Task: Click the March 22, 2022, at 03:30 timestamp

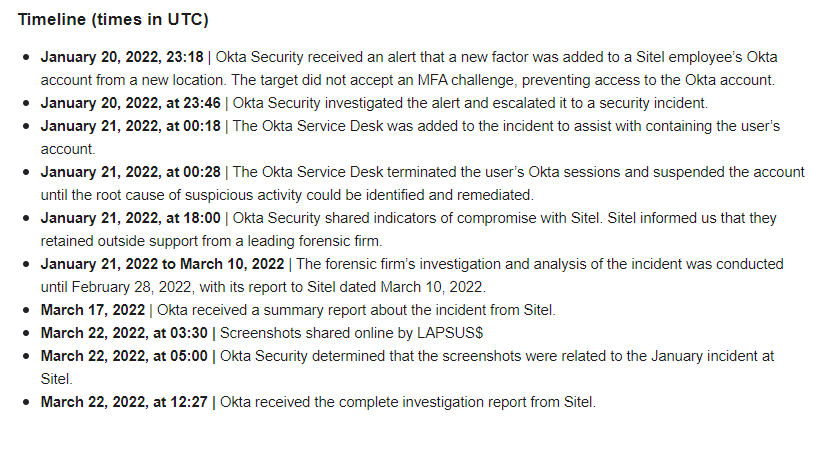Action: pyautogui.click(x=124, y=333)
